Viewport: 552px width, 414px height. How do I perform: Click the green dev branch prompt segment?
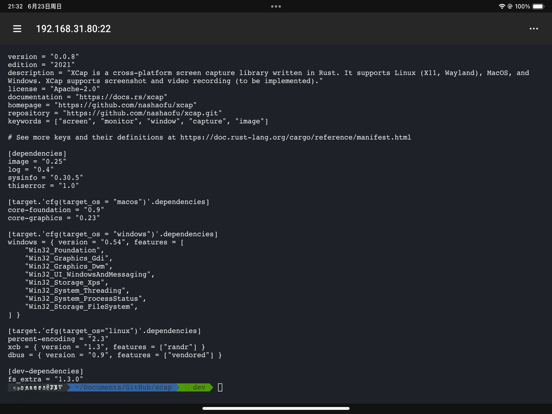click(196, 387)
